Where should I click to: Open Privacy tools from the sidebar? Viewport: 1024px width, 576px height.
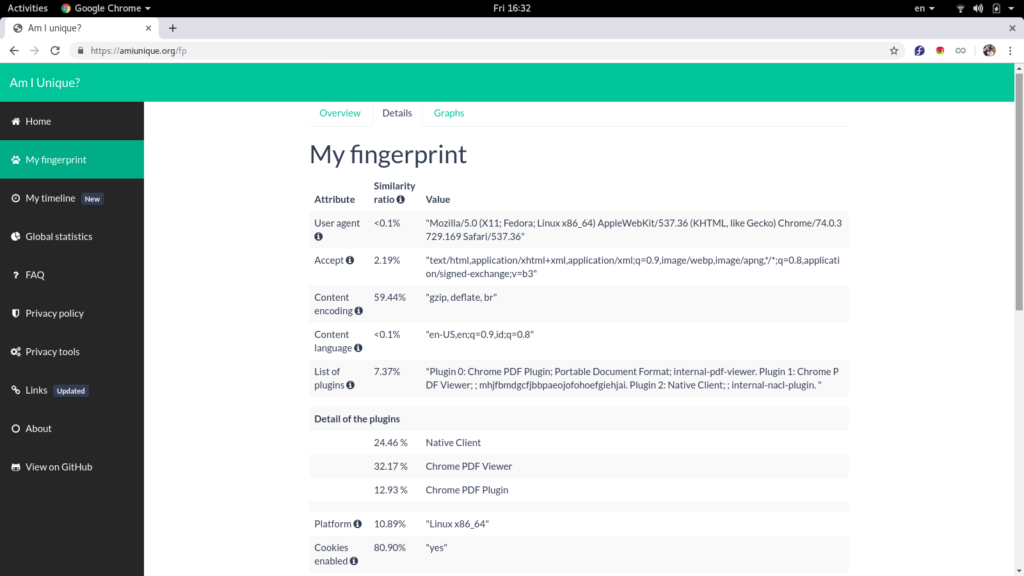[52, 352]
